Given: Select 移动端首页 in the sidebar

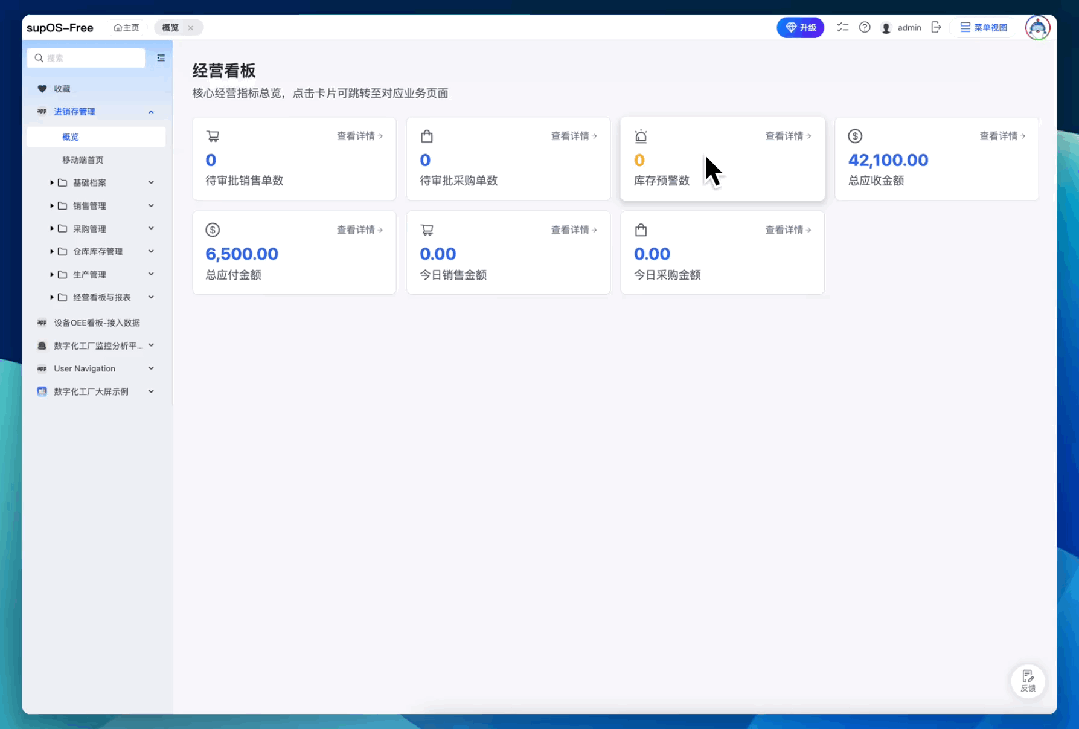Looking at the screenshot, I should pos(83,160).
